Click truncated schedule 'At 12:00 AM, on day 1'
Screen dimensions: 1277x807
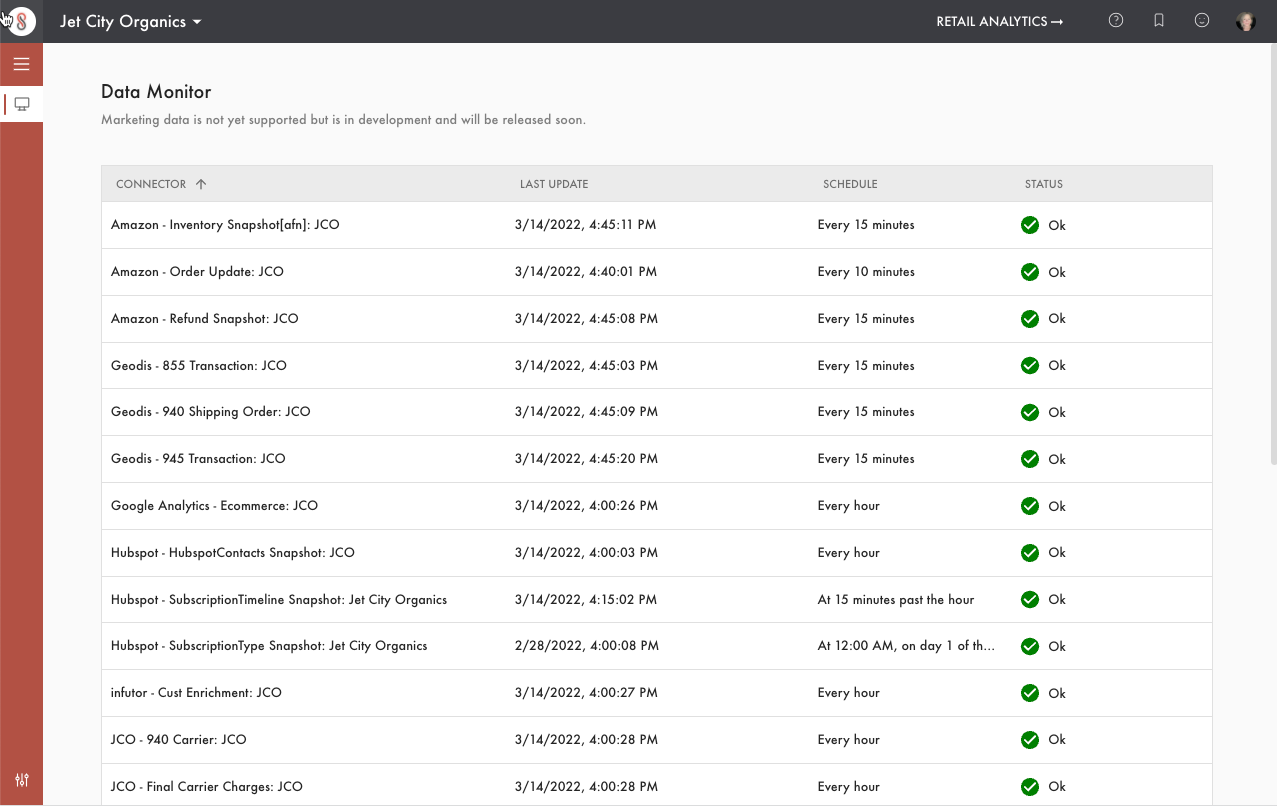pos(907,646)
